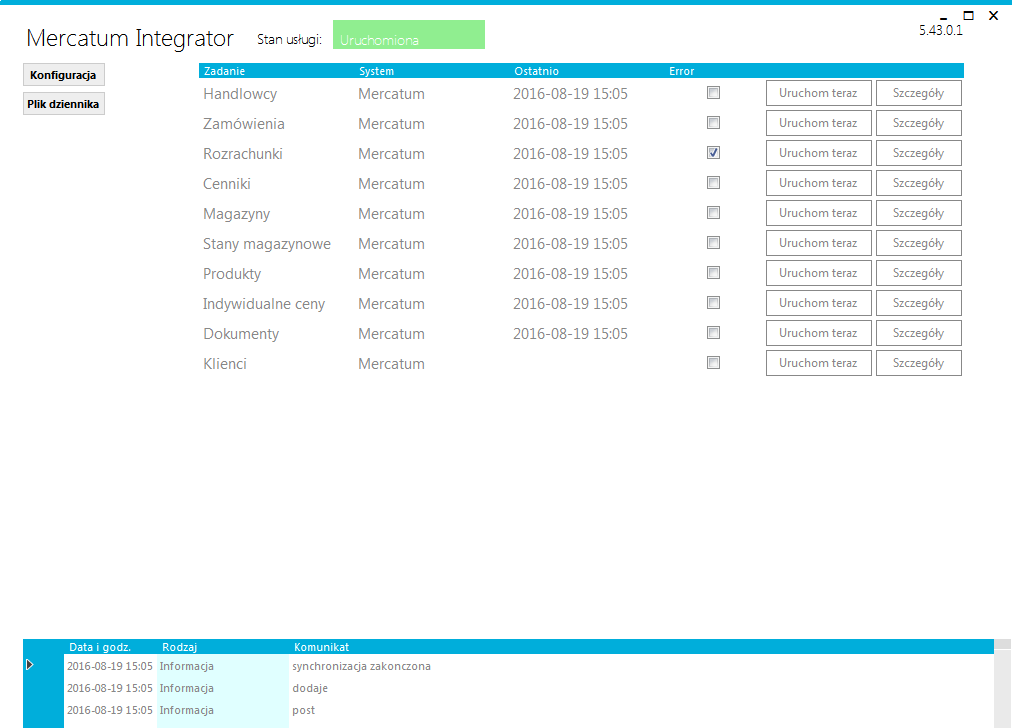Select the 'synchronizacja zakonczona' log row
Viewport: 1012px width, 728px height.
(x=361, y=666)
